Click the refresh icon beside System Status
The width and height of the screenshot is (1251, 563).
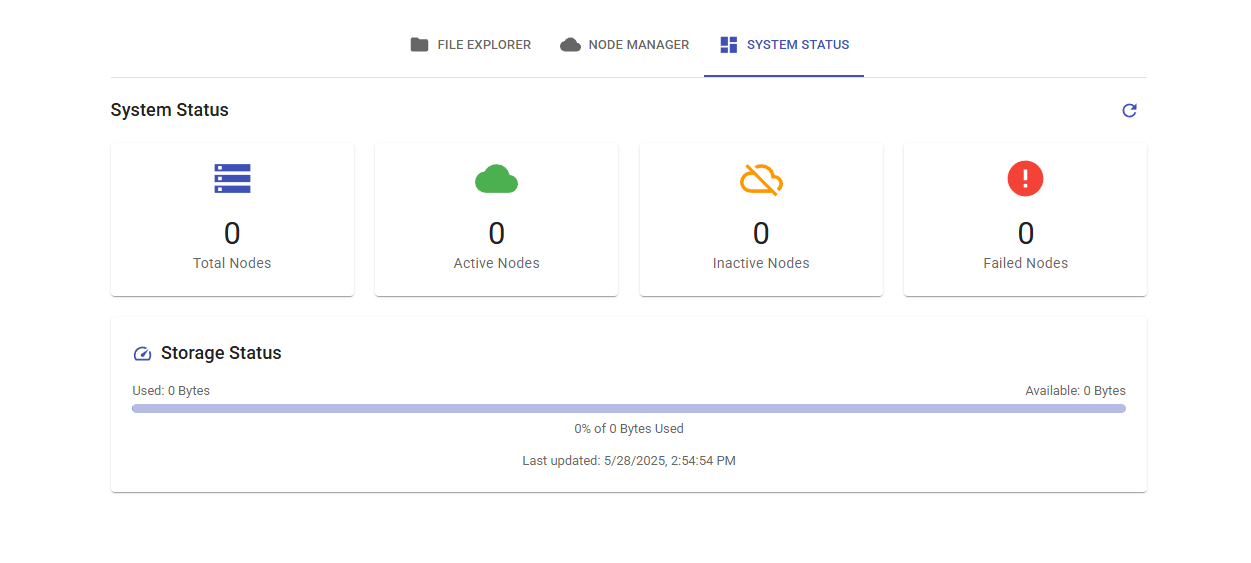coord(1129,110)
